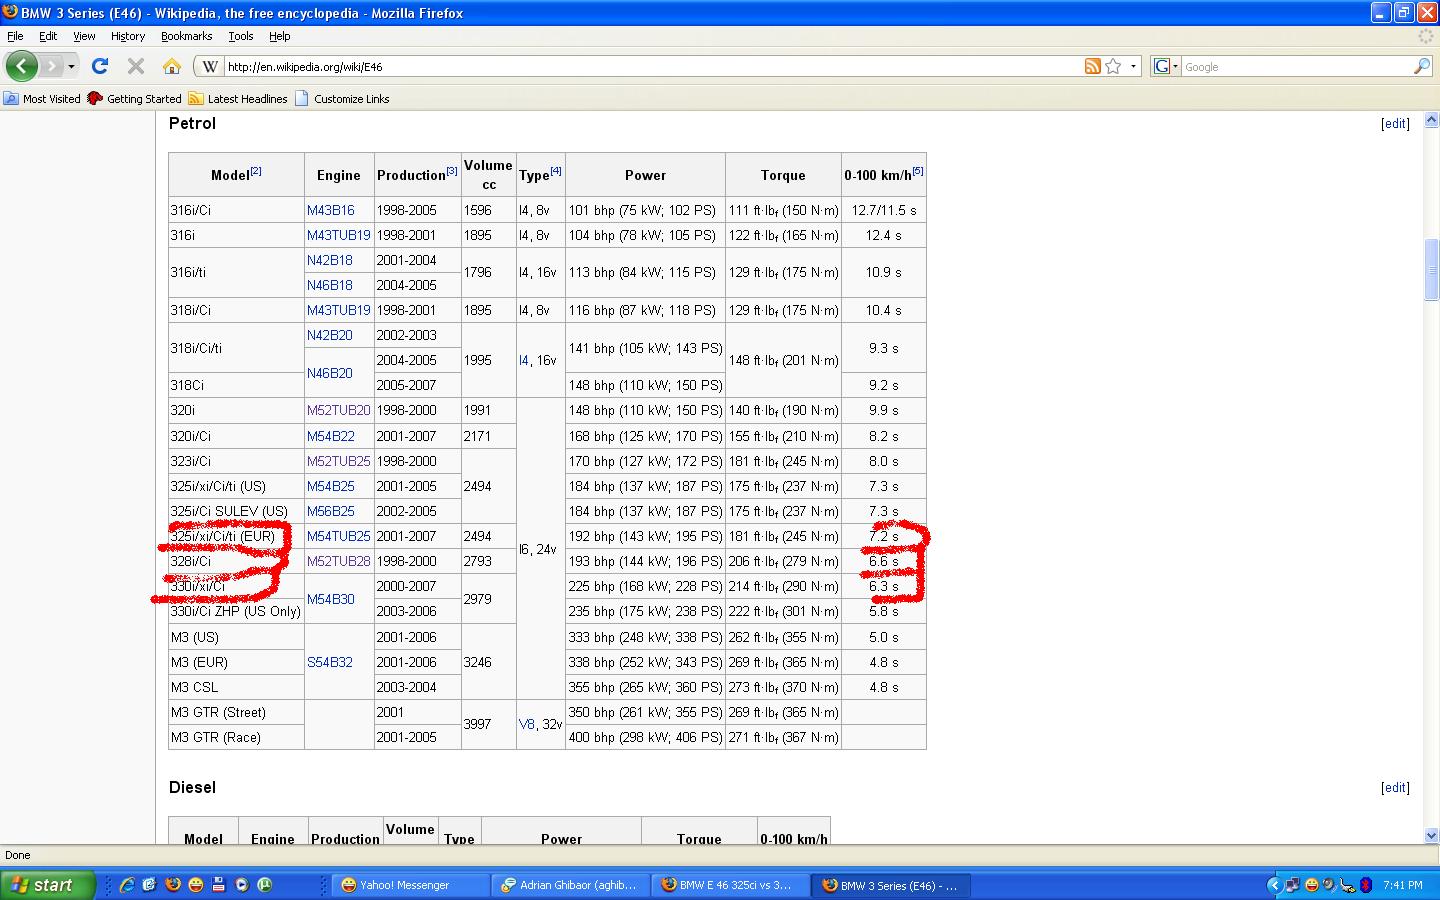Open the Bookmarks menu
This screenshot has height=900, width=1440.
tap(186, 36)
